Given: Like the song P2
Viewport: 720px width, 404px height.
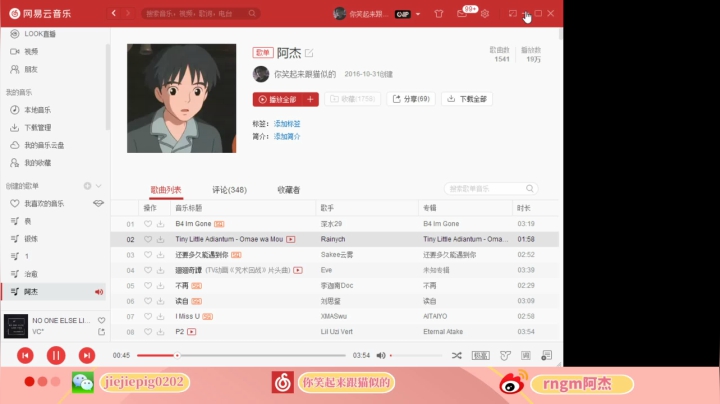Looking at the screenshot, I should pyautogui.click(x=148, y=332).
